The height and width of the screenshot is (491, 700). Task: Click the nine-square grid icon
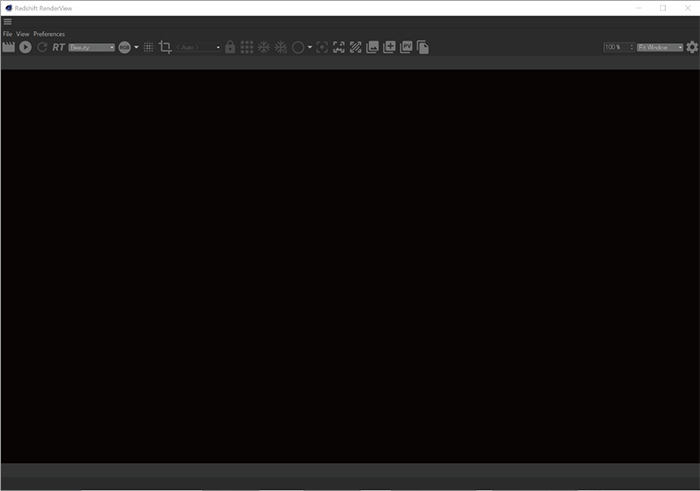point(247,47)
